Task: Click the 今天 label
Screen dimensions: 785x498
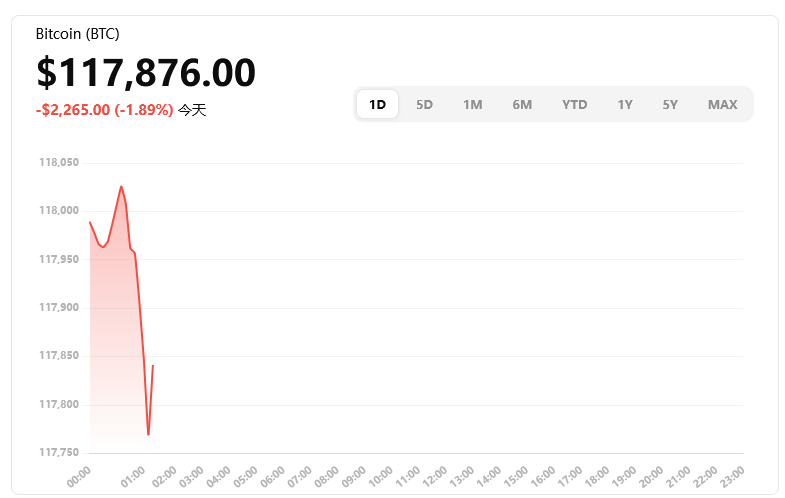Action: click(x=192, y=110)
